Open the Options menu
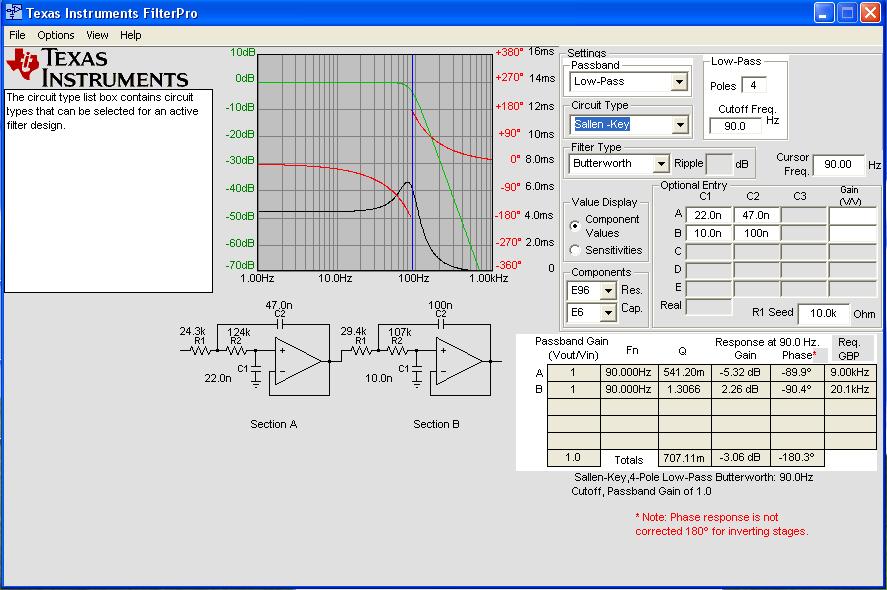 [x=55, y=35]
